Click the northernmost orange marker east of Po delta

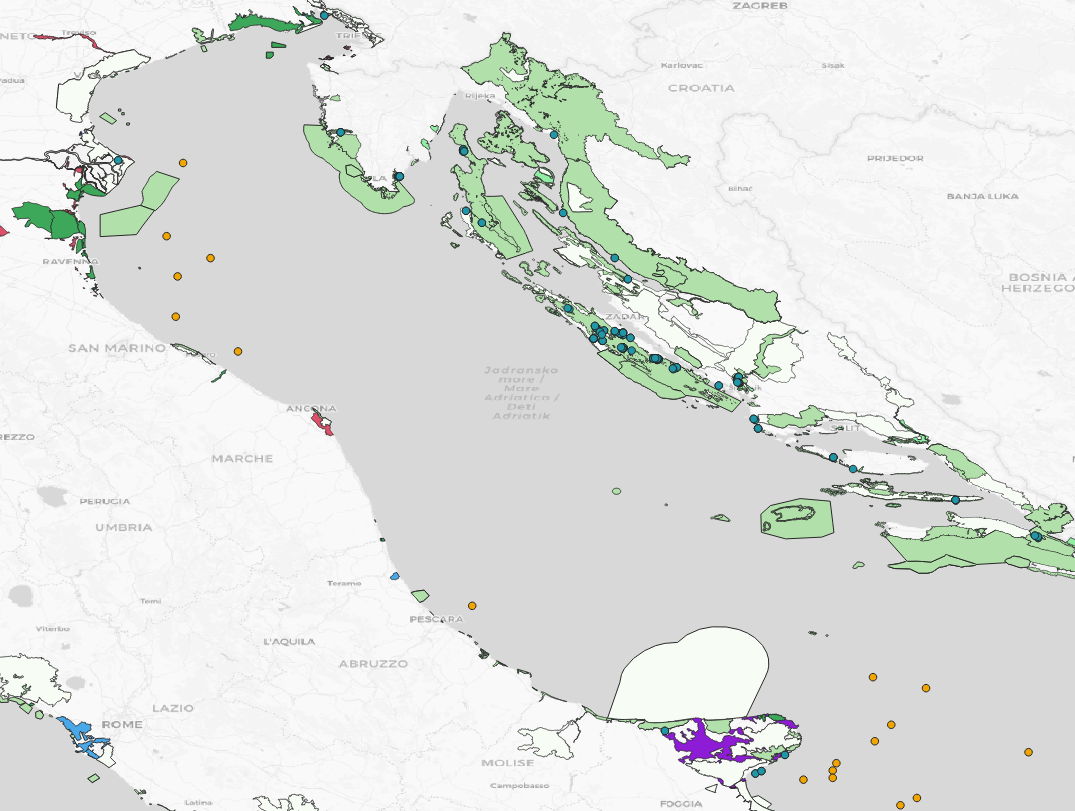[x=183, y=163]
